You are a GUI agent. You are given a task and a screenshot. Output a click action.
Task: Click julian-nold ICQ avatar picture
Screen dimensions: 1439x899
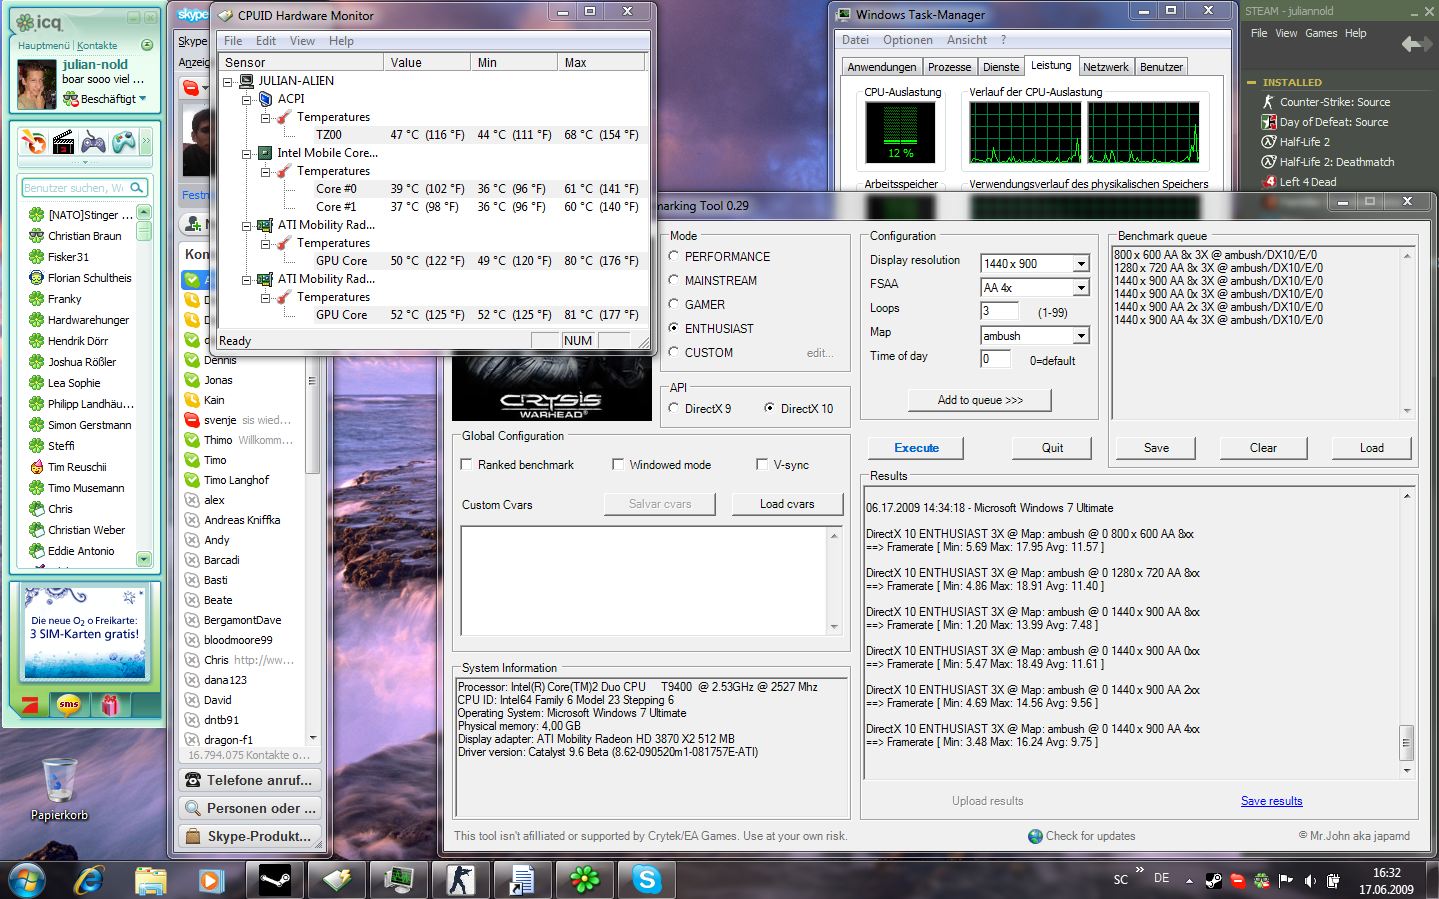37,85
